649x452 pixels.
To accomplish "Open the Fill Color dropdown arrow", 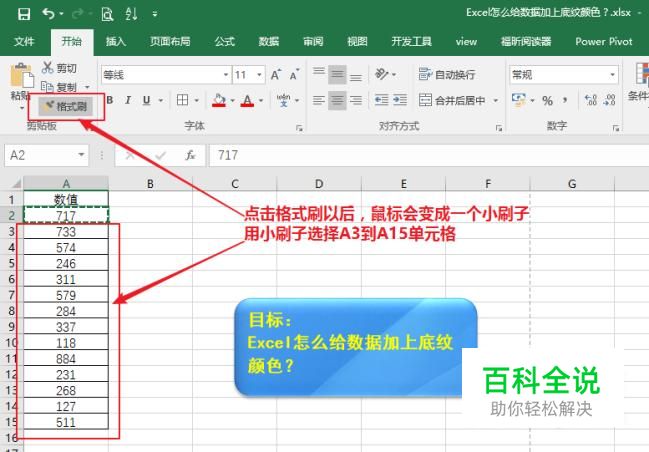I will [x=233, y=101].
